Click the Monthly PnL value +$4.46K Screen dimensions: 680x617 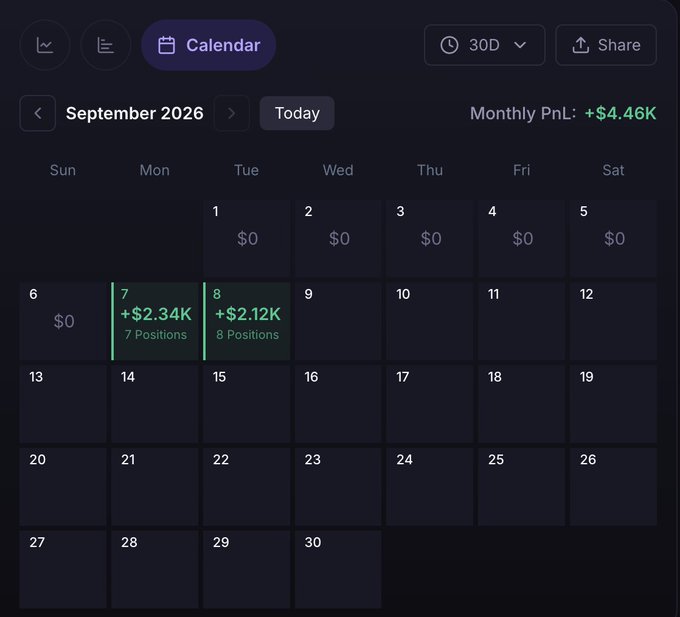(x=620, y=113)
